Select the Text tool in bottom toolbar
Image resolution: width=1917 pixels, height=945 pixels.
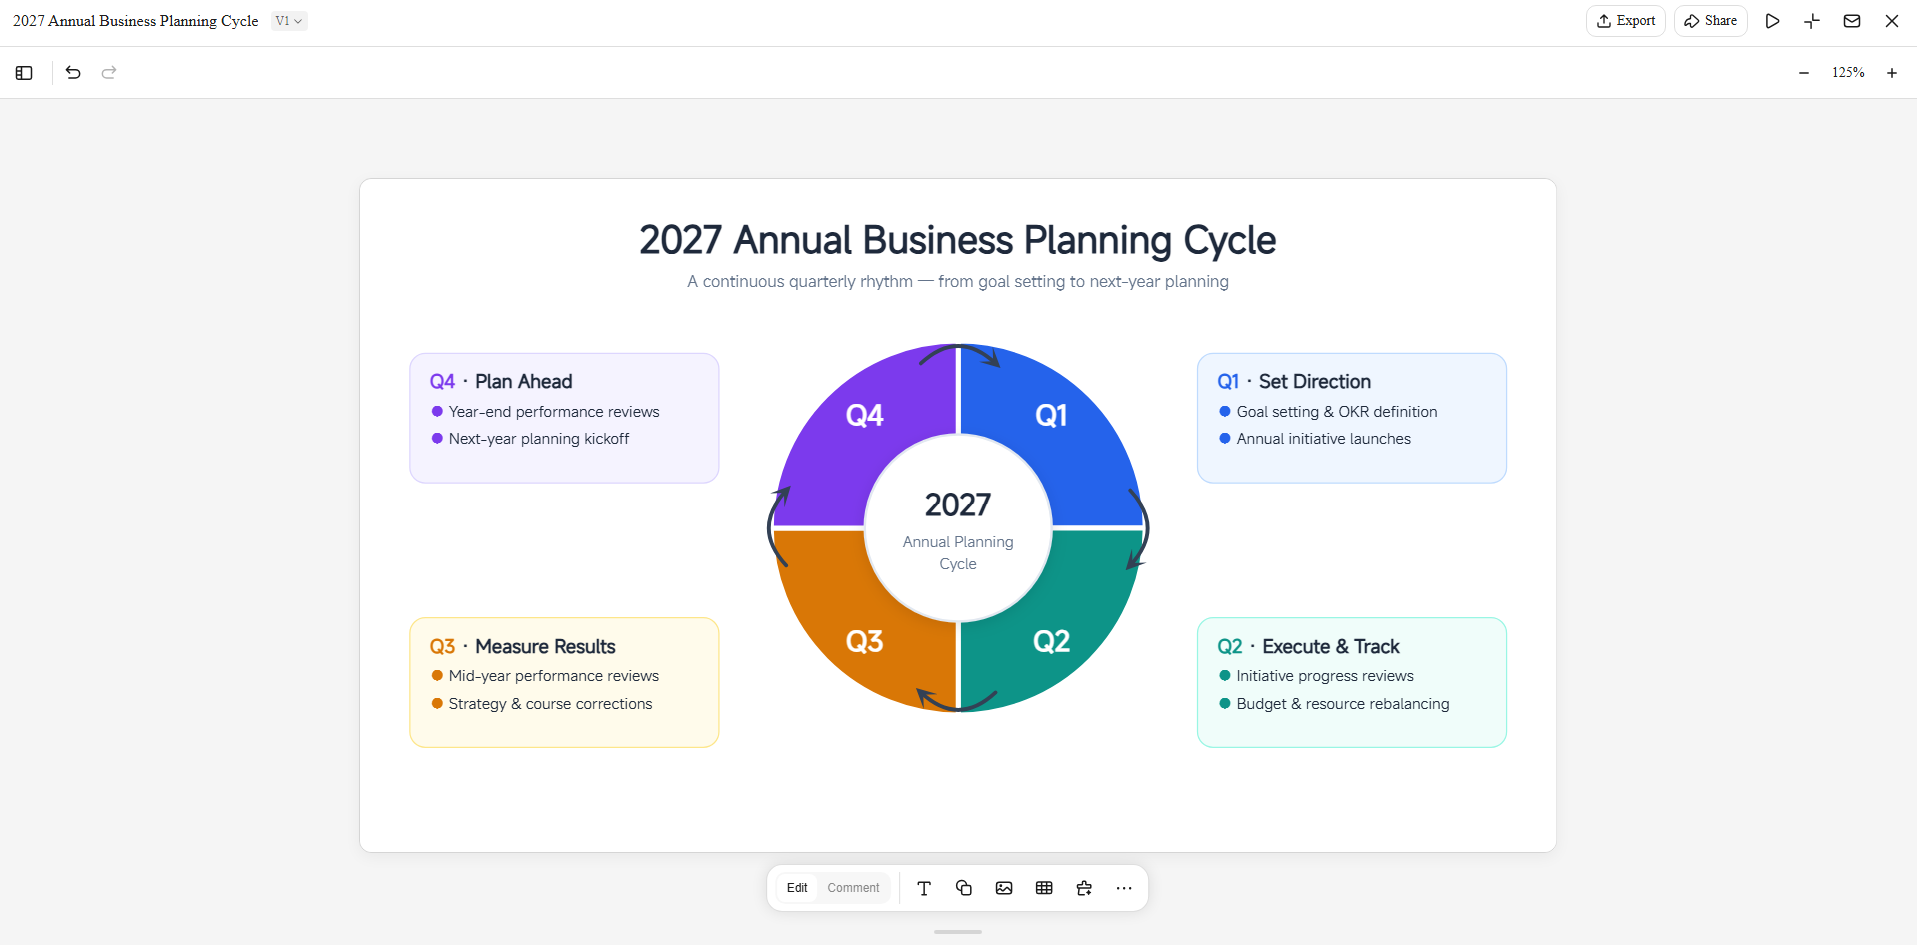pos(924,888)
